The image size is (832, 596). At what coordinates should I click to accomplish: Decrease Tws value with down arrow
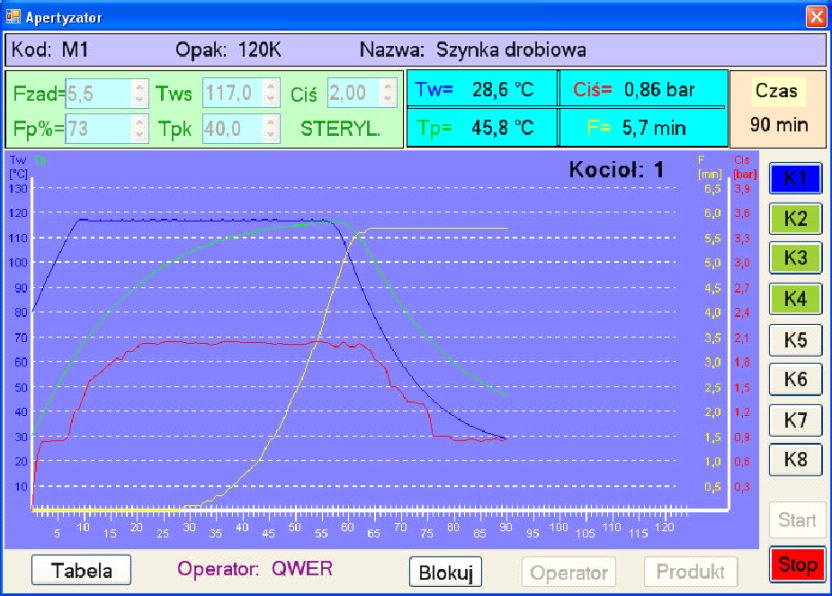point(271,100)
